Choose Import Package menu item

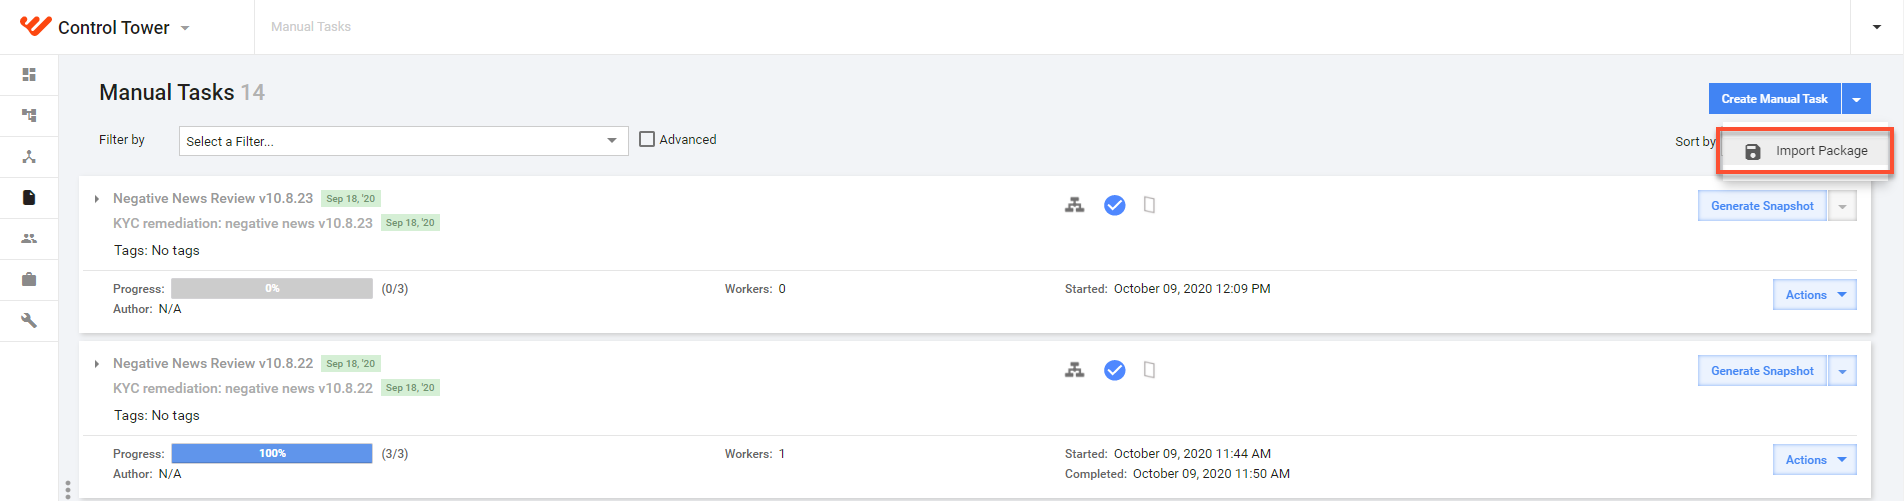coord(1805,151)
